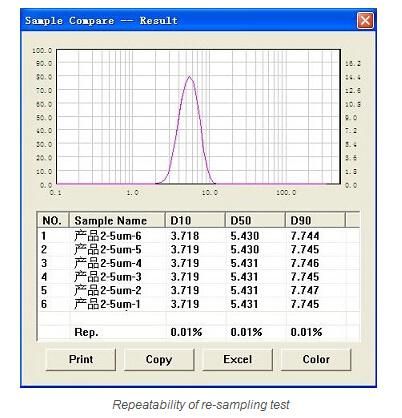Click the Sample Name column header

pyautogui.click(x=117, y=220)
